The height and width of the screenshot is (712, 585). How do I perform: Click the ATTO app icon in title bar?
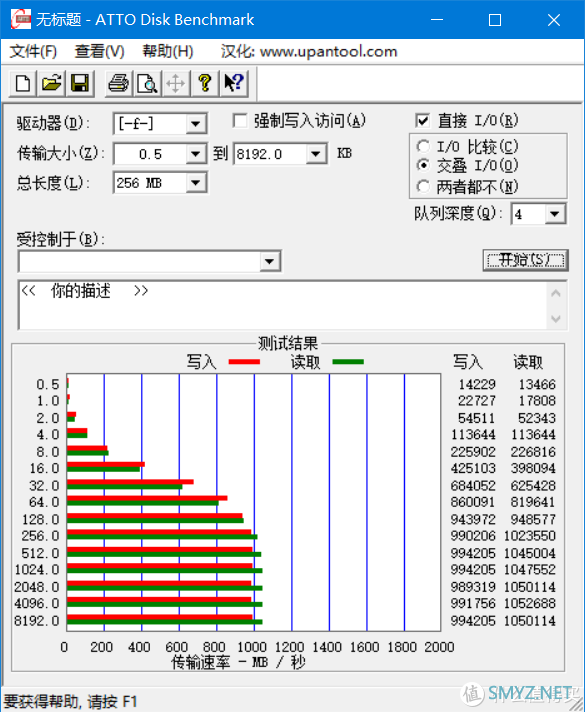pyautogui.click(x=21, y=20)
